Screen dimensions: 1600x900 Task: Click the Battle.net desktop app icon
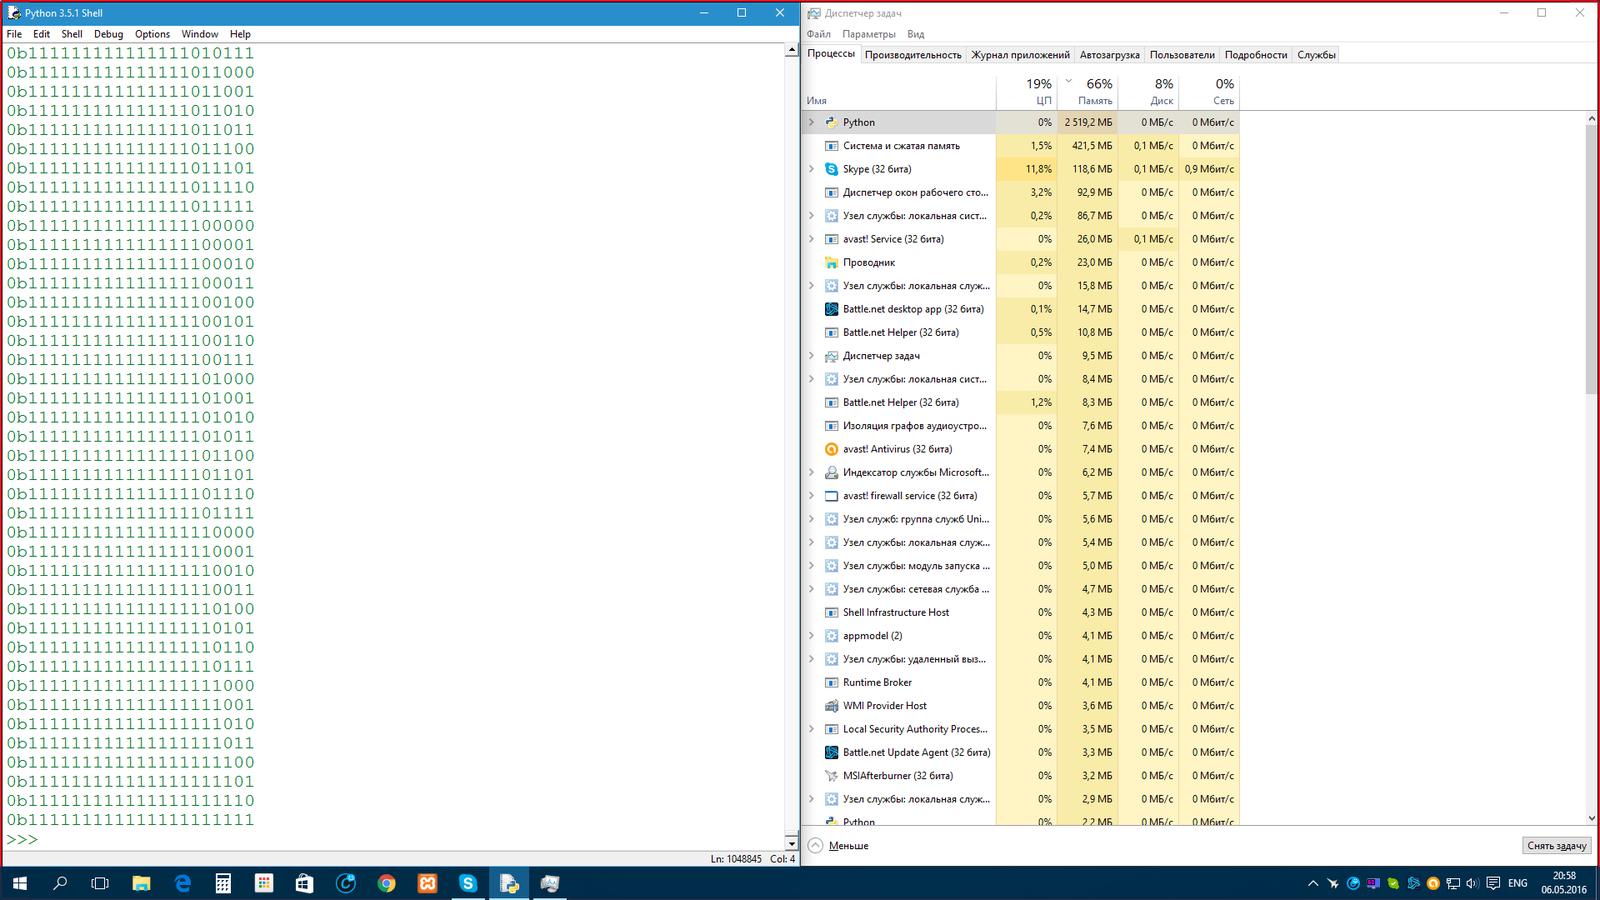pos(831,309)
